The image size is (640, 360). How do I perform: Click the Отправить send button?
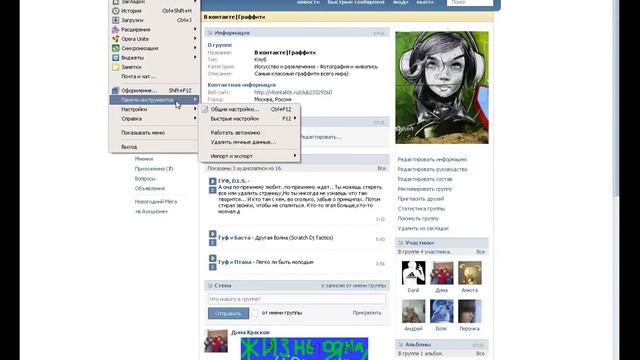[x=228, y=313]
